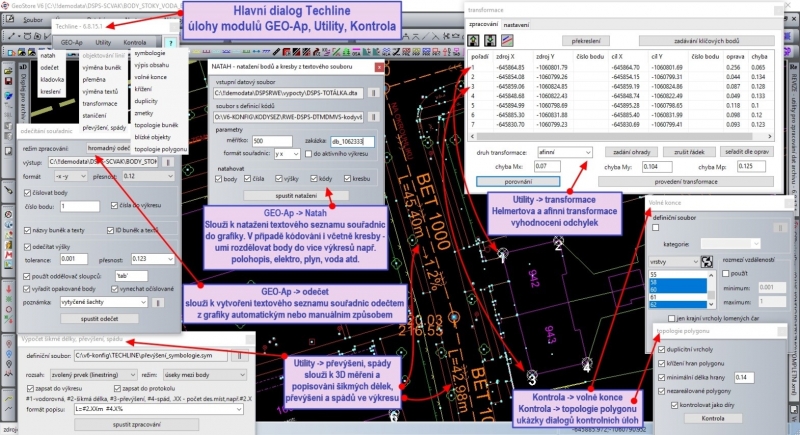Click the diagonal lines icon in transformace
The height and width of the screenshot is (435, 800).
tap(507, 40)
